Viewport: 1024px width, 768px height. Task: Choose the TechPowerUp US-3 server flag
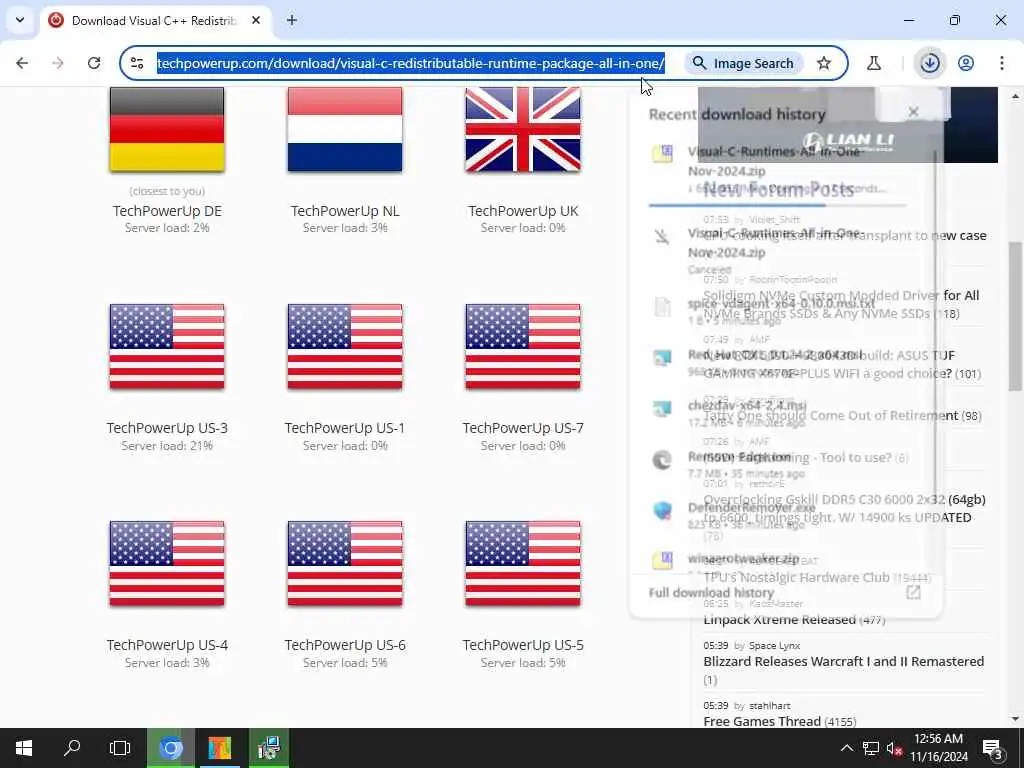click(167, 346)
